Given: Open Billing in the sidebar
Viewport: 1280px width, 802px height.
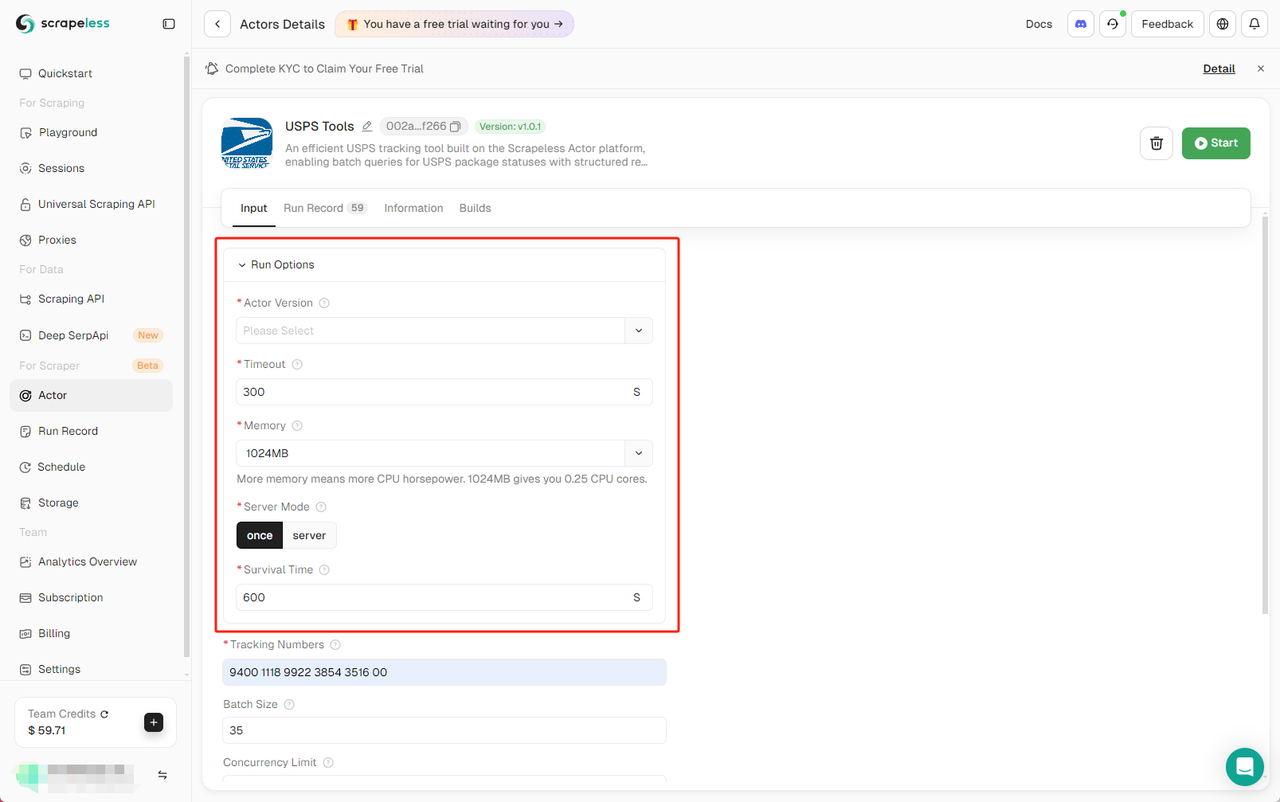Looking at the screenshot, I should 91,635.
